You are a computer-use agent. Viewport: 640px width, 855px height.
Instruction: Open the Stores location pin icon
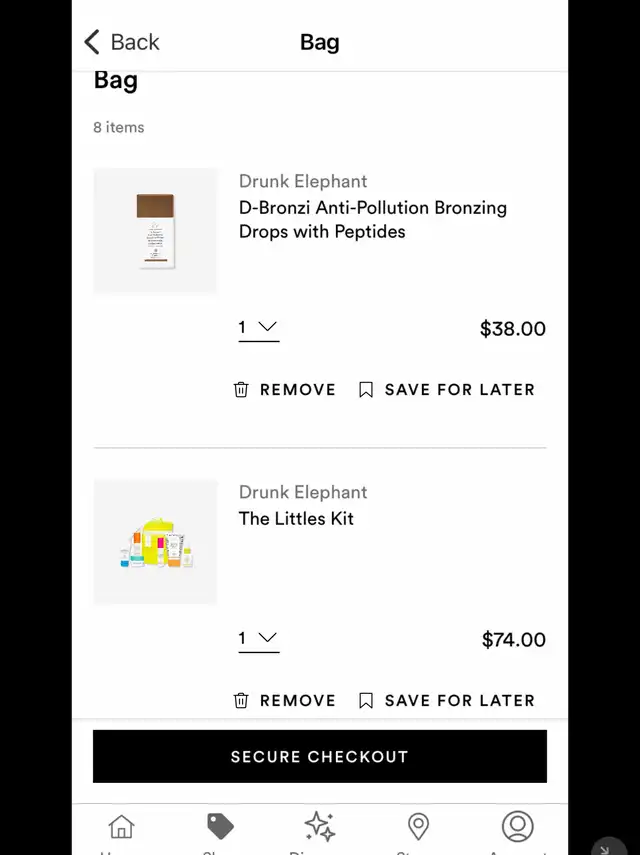click(418, 826)
